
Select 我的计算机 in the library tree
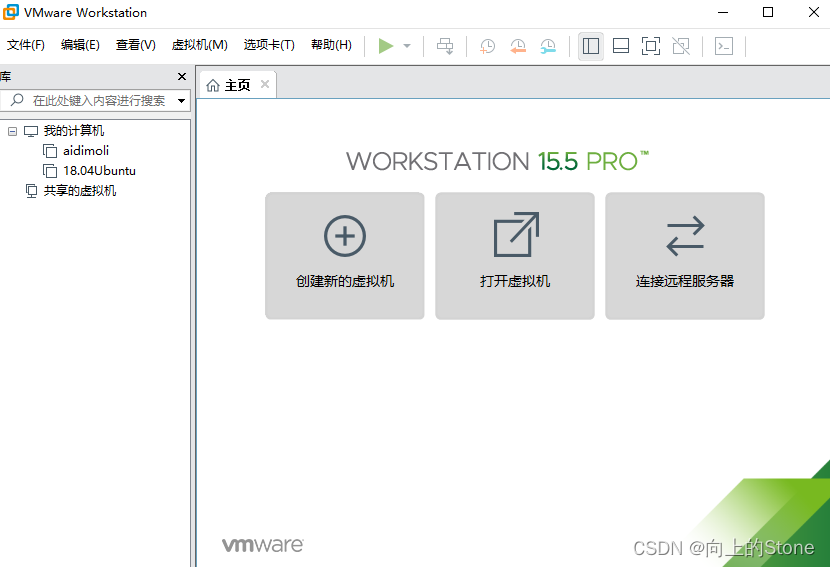[x=74, y=131]
